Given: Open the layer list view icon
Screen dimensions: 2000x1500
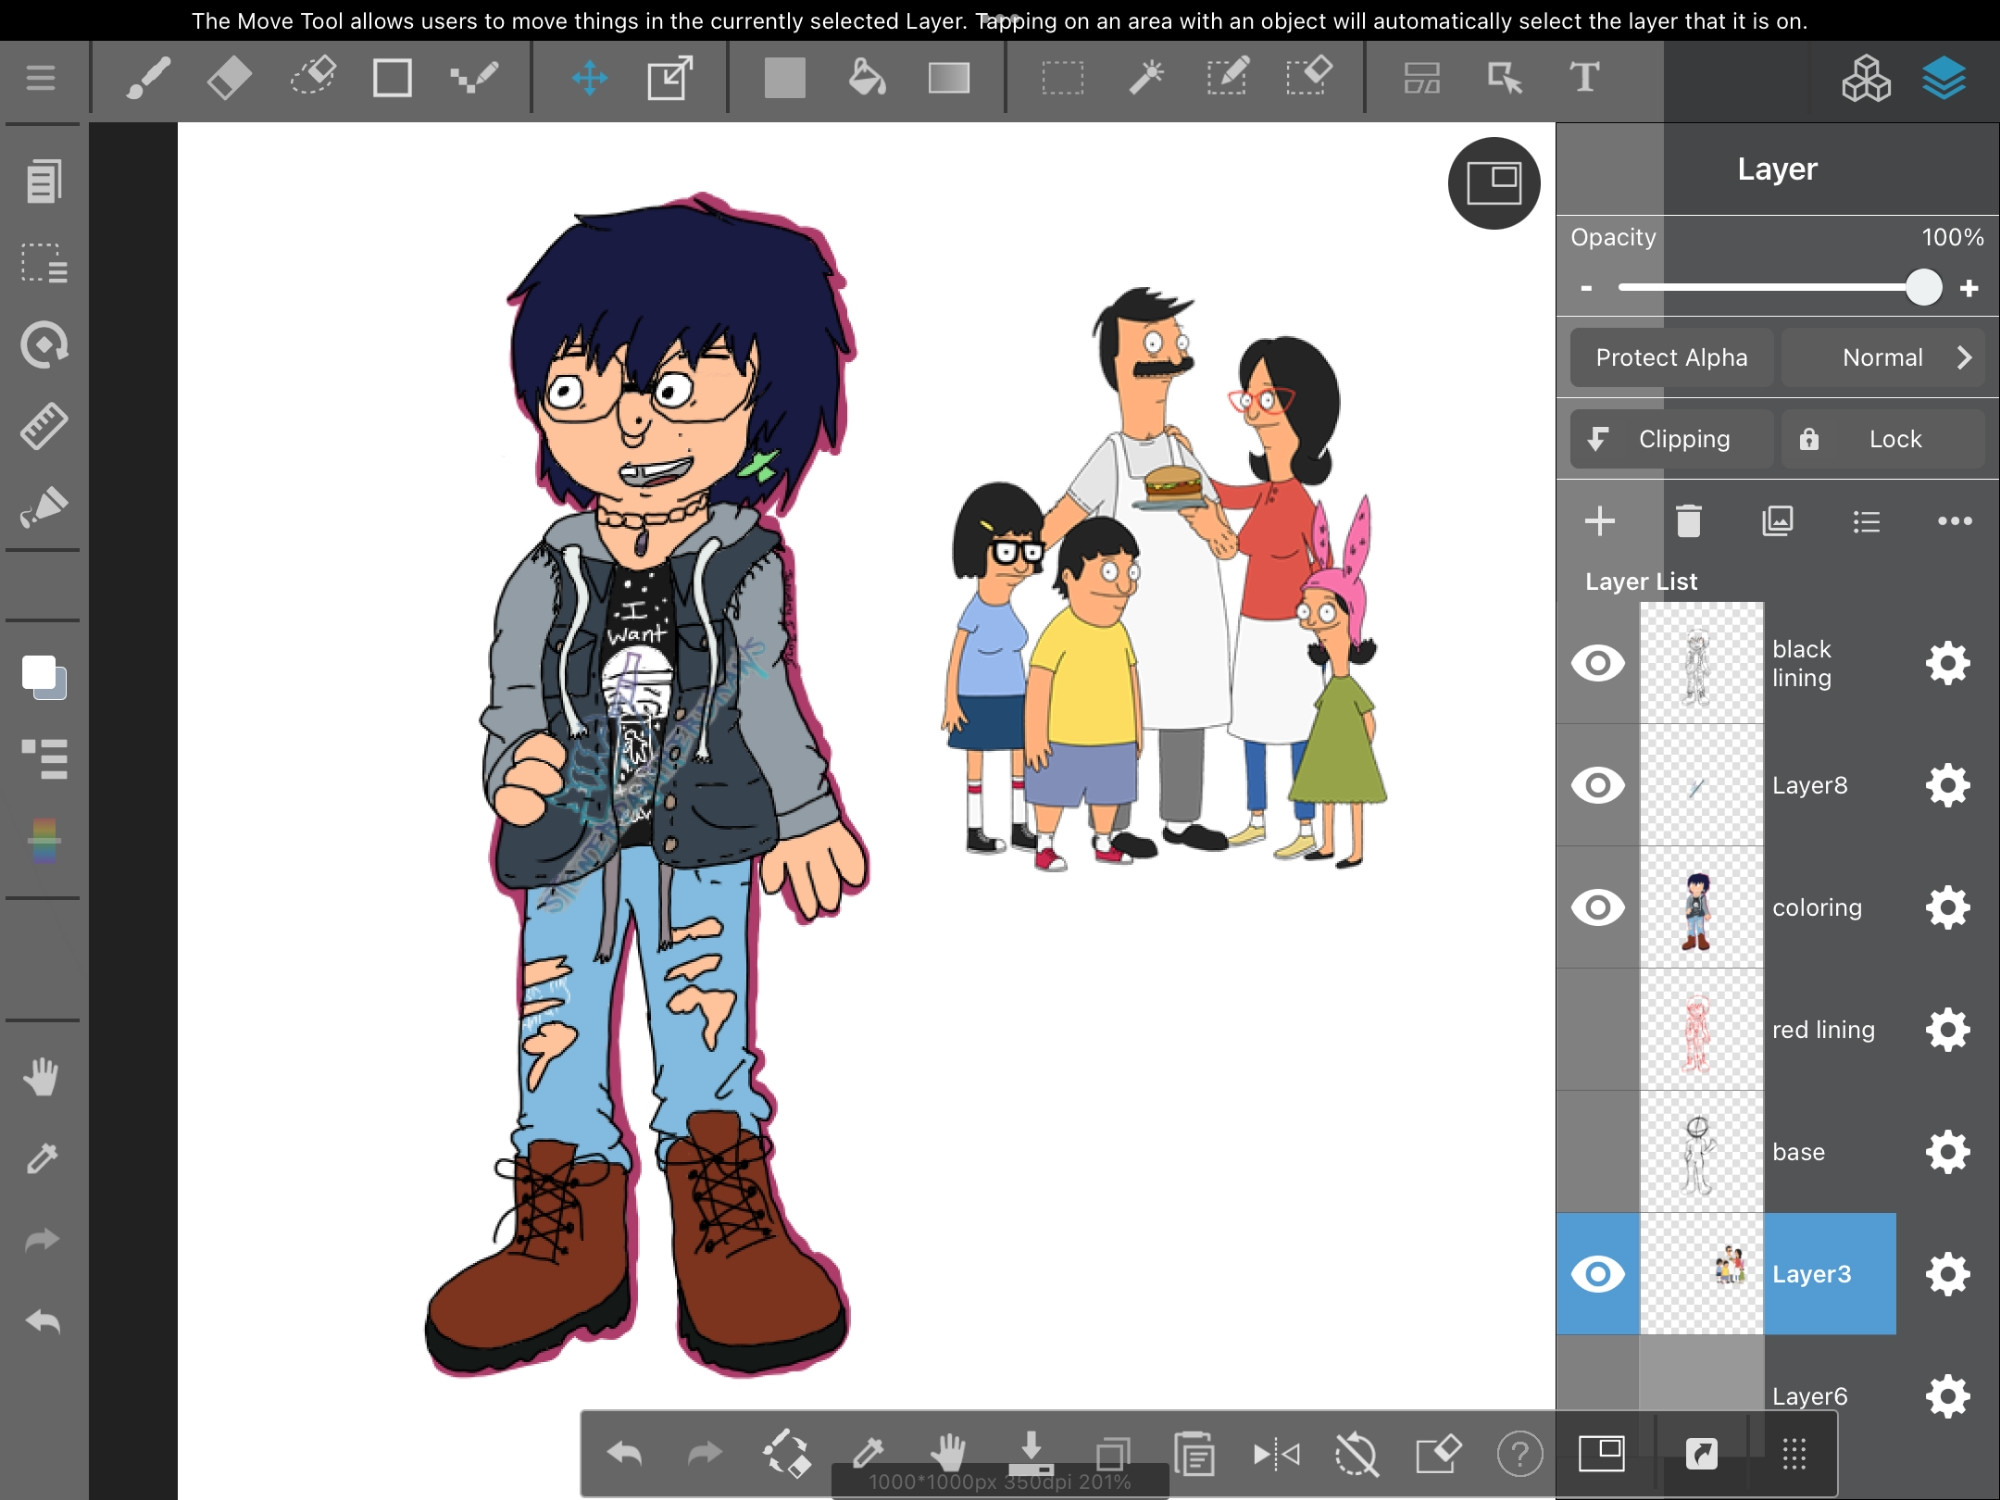Looking at the screenshot, I should 1866,521.
